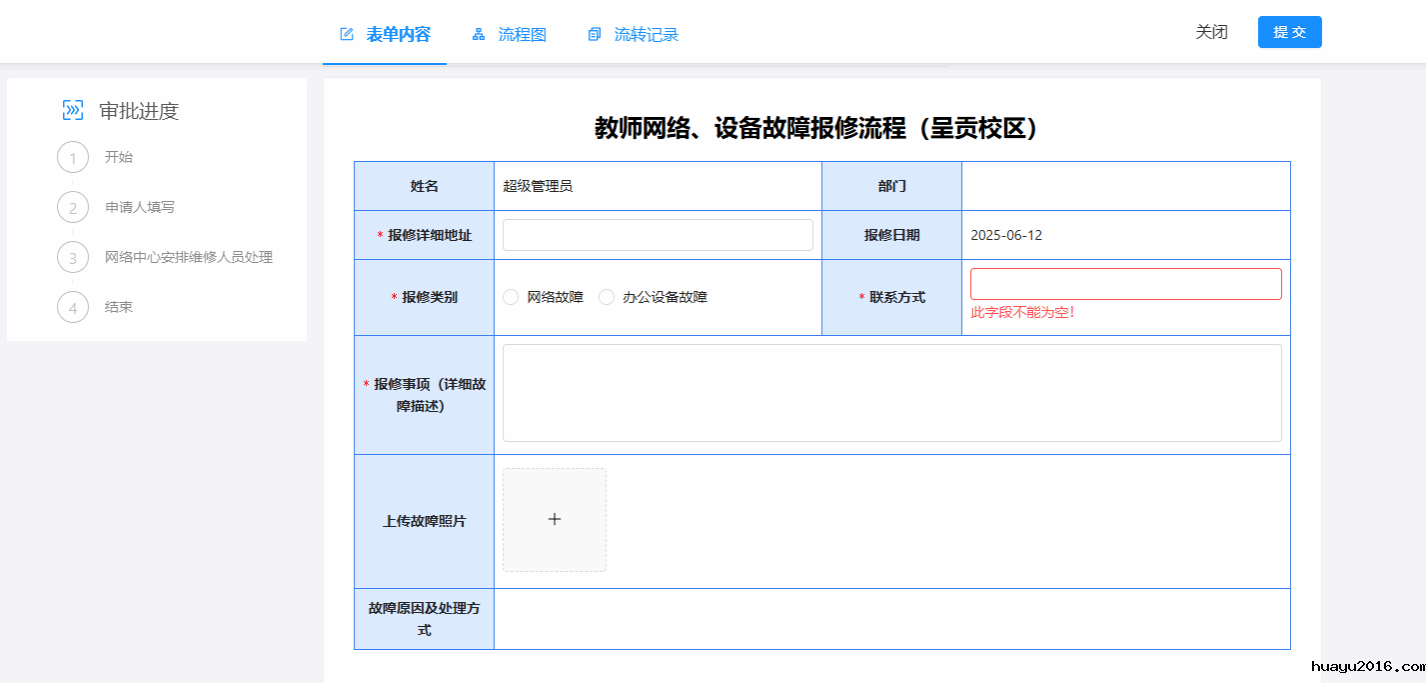Click the 关闭 button
The image size is (1426, 683).
(1211, 32)
